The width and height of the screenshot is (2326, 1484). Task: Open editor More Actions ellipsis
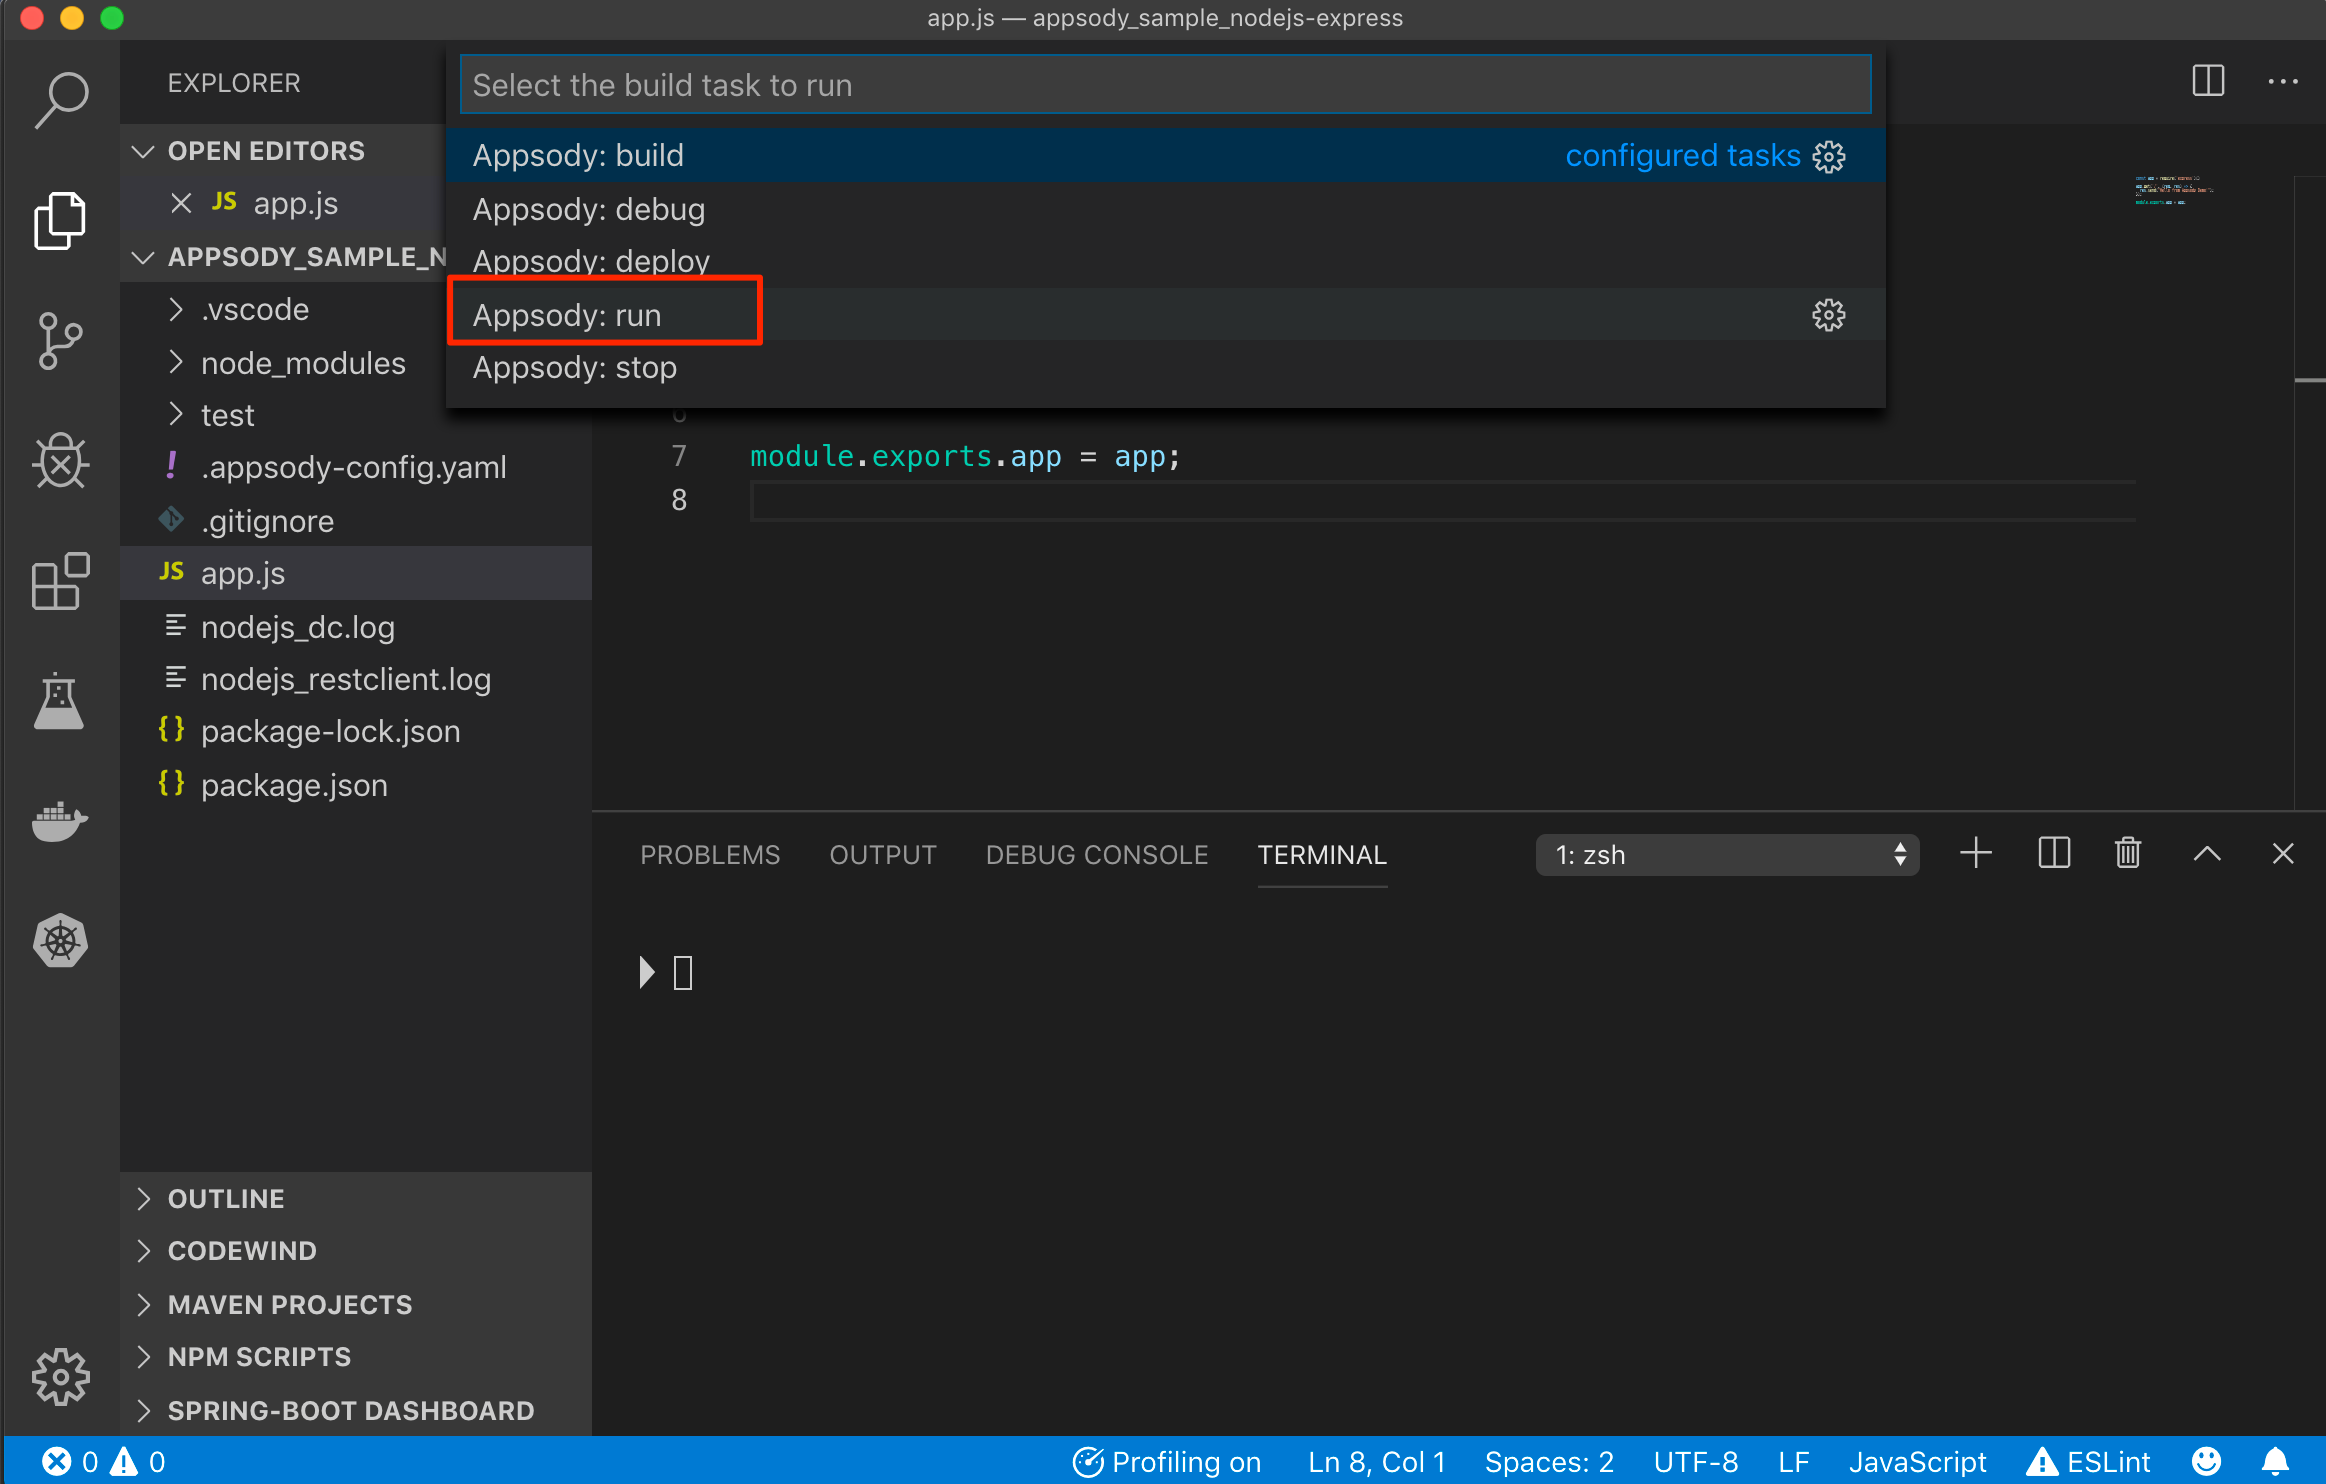[2283, 81]
